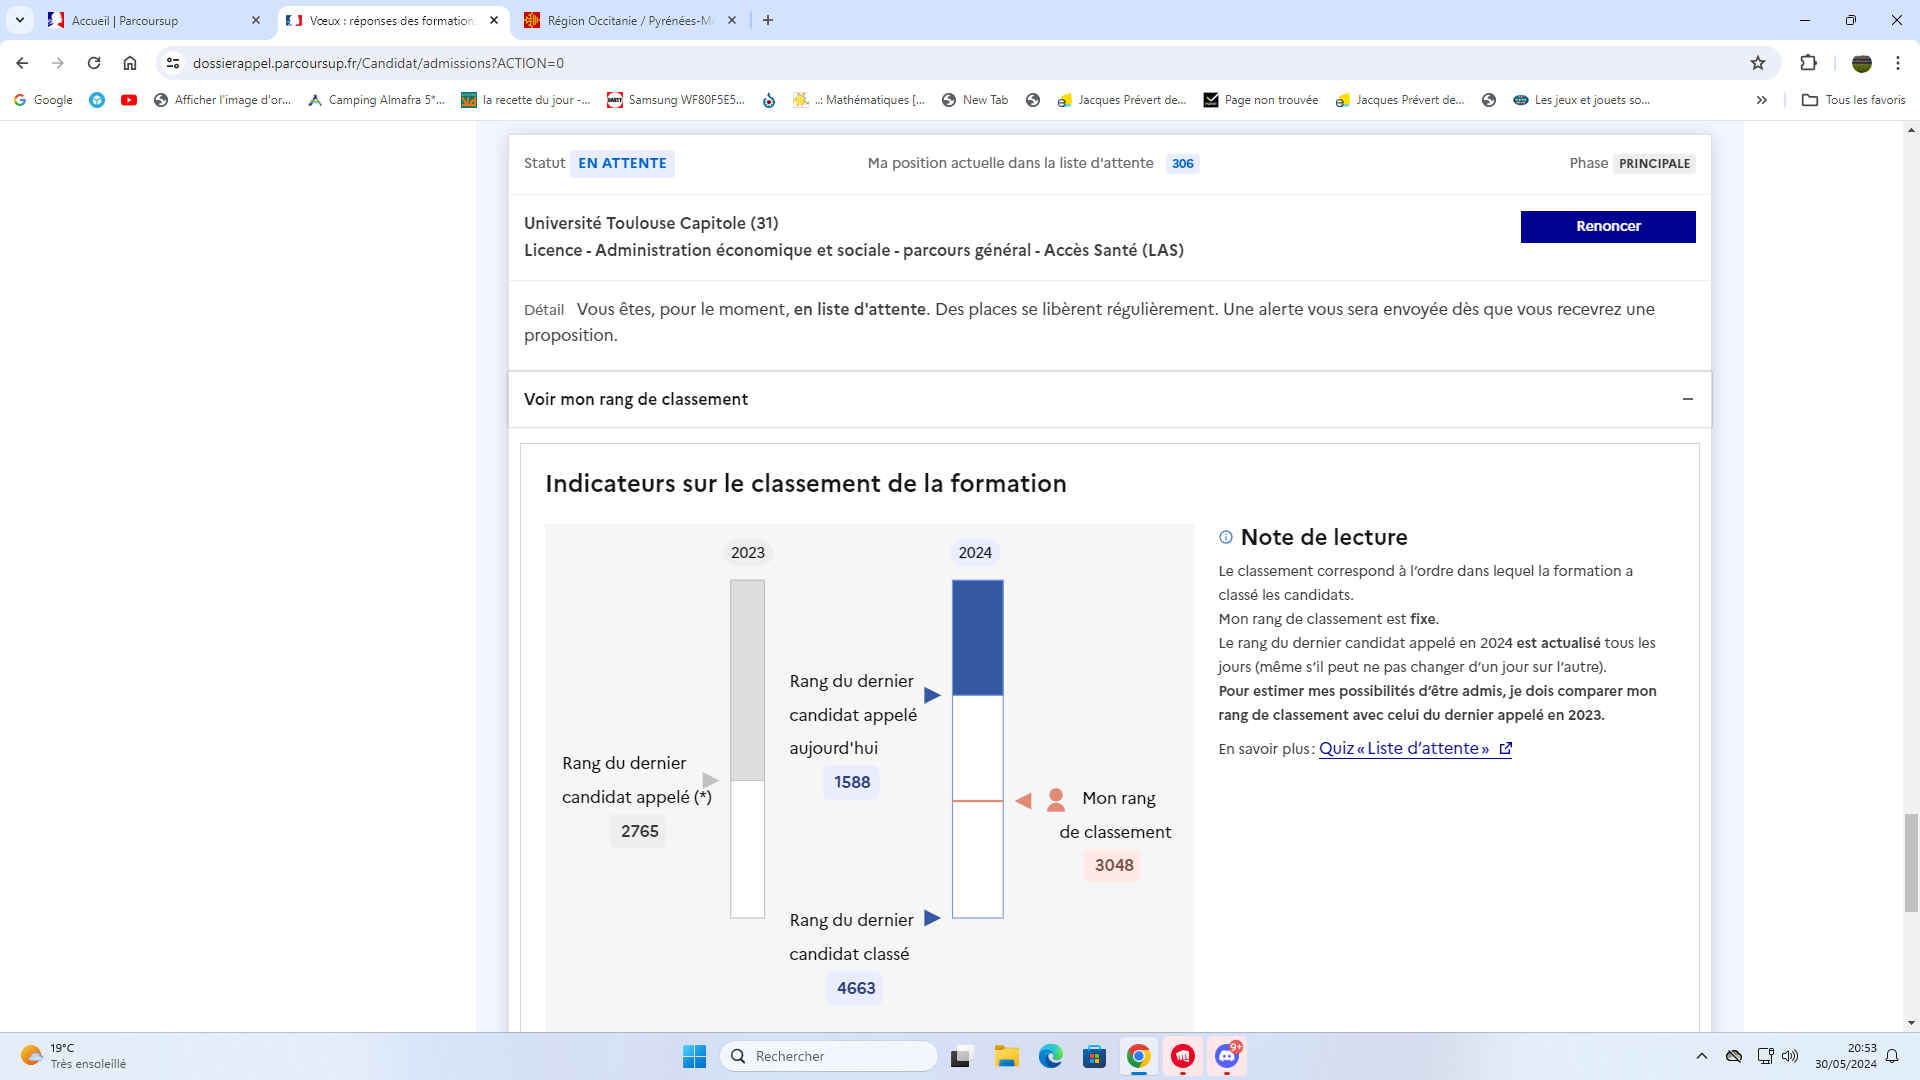Open the New Tab bookmark
The width and height of the screenshot is (1920, 1080).
975,100
